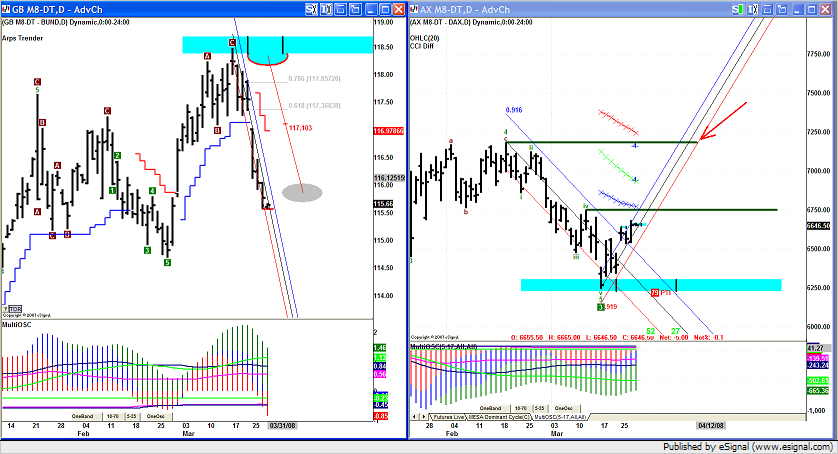This screenshot has width=838, height=454.
Task: Click the pop-out window icon in GB chart title bar
Action: click(x=355, y=8)
